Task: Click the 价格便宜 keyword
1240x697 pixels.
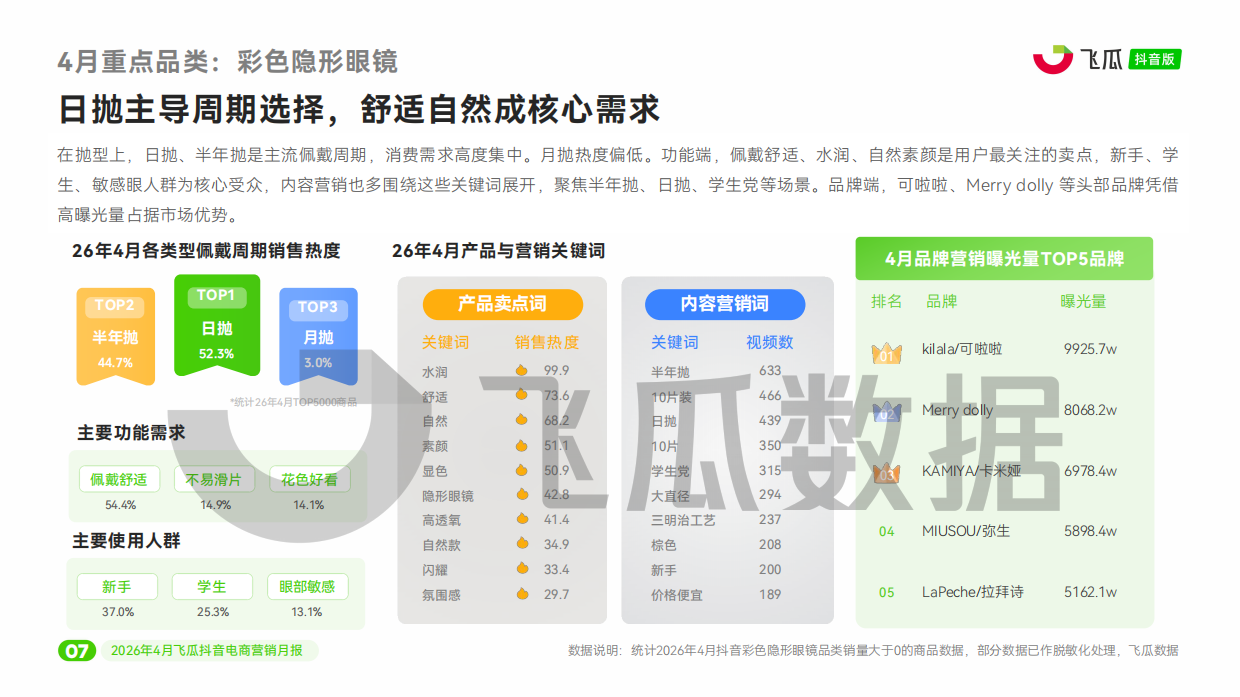Action: pos(677,595)
